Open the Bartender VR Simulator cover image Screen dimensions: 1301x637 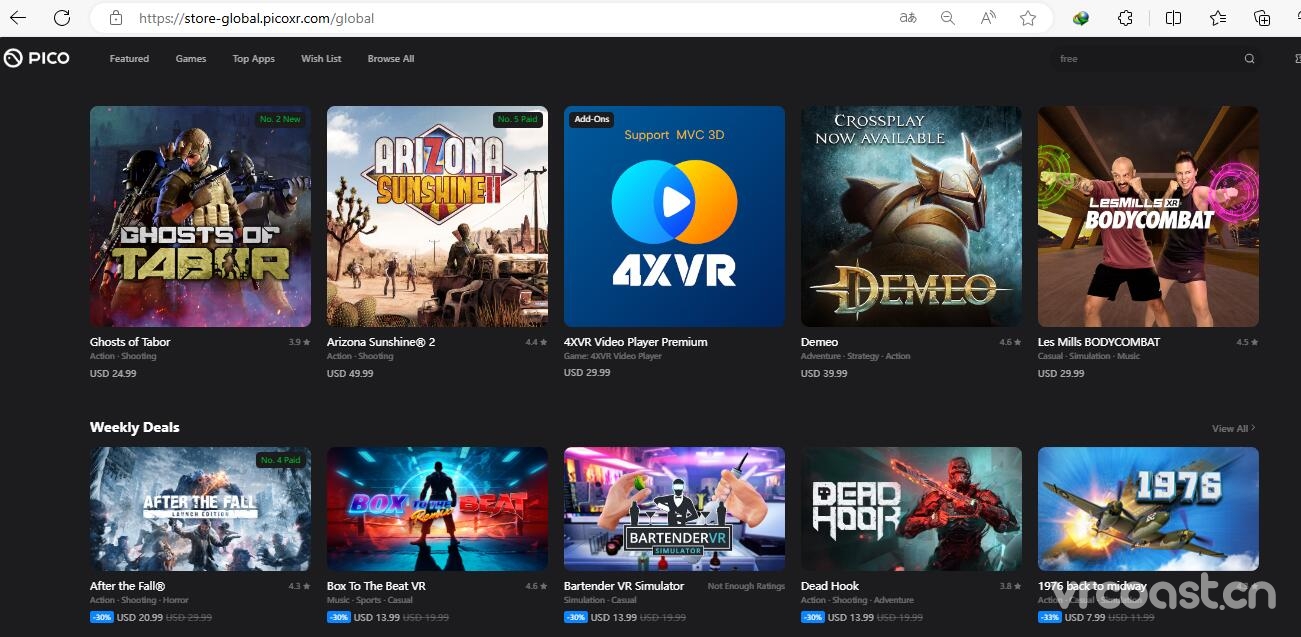(x=674, y=509)
